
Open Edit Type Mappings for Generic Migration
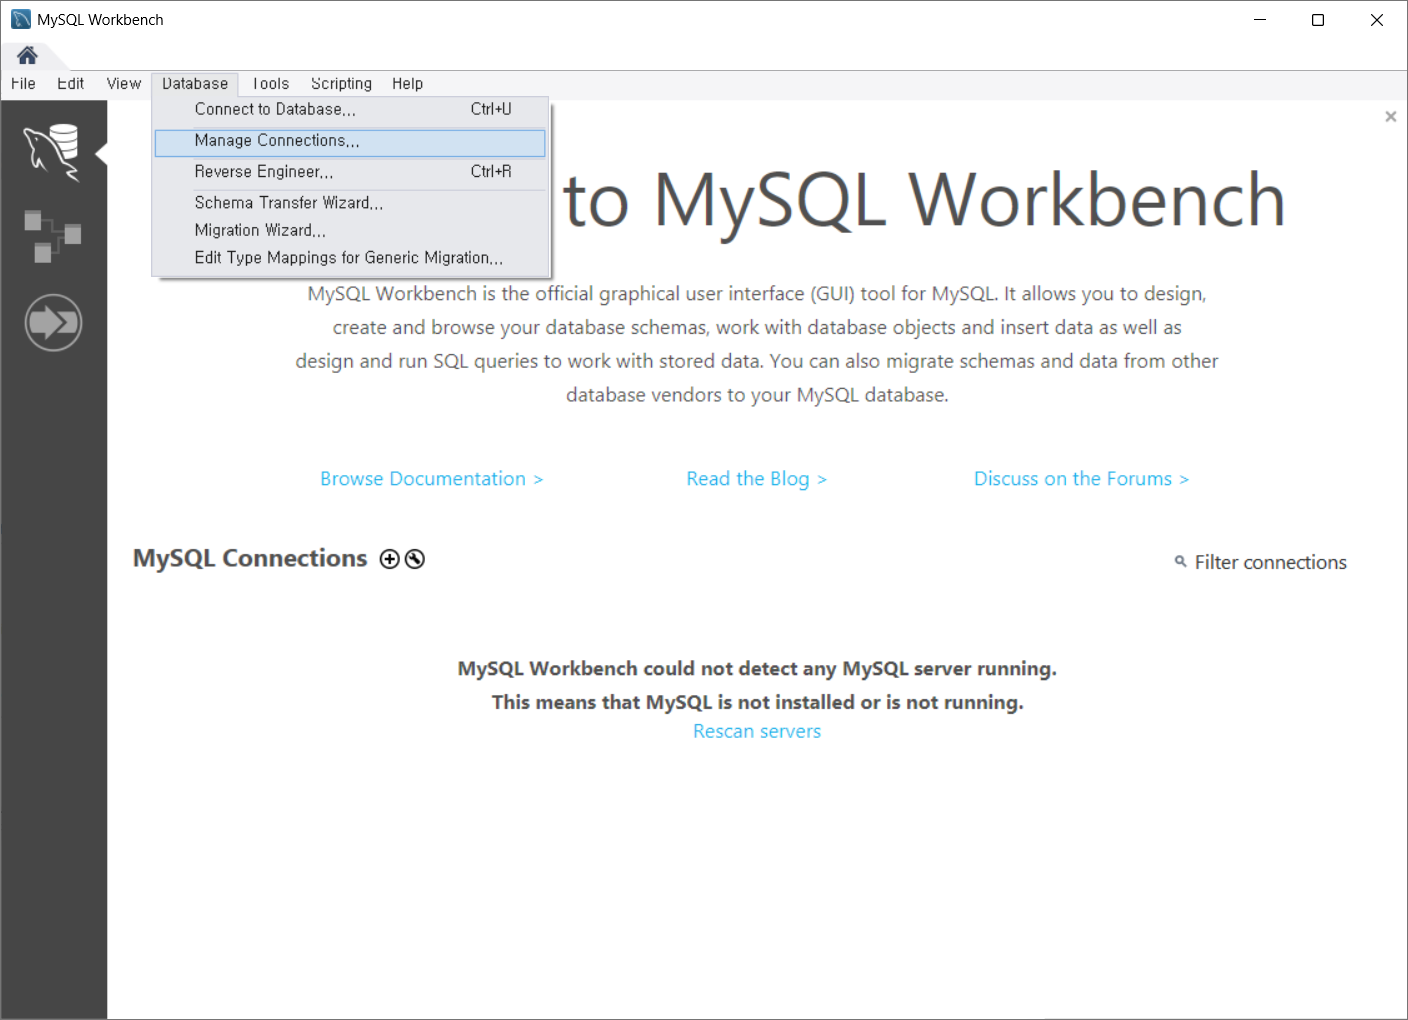pyautogui.click(x=350, y=258)
